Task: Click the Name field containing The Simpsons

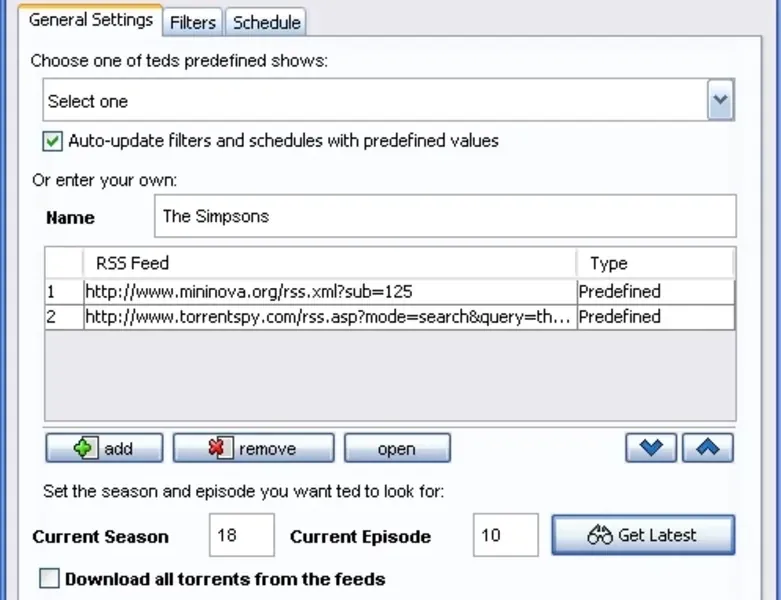Action: click(x=445, y=216)
